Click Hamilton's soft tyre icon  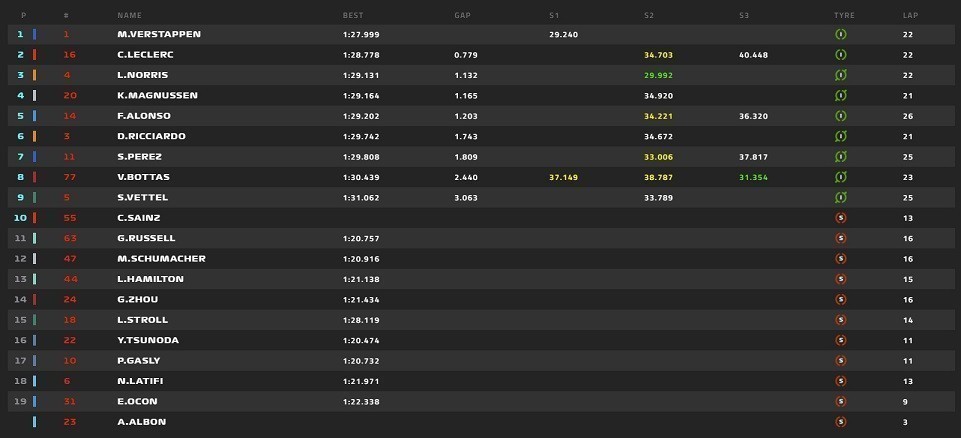(841, 279)
